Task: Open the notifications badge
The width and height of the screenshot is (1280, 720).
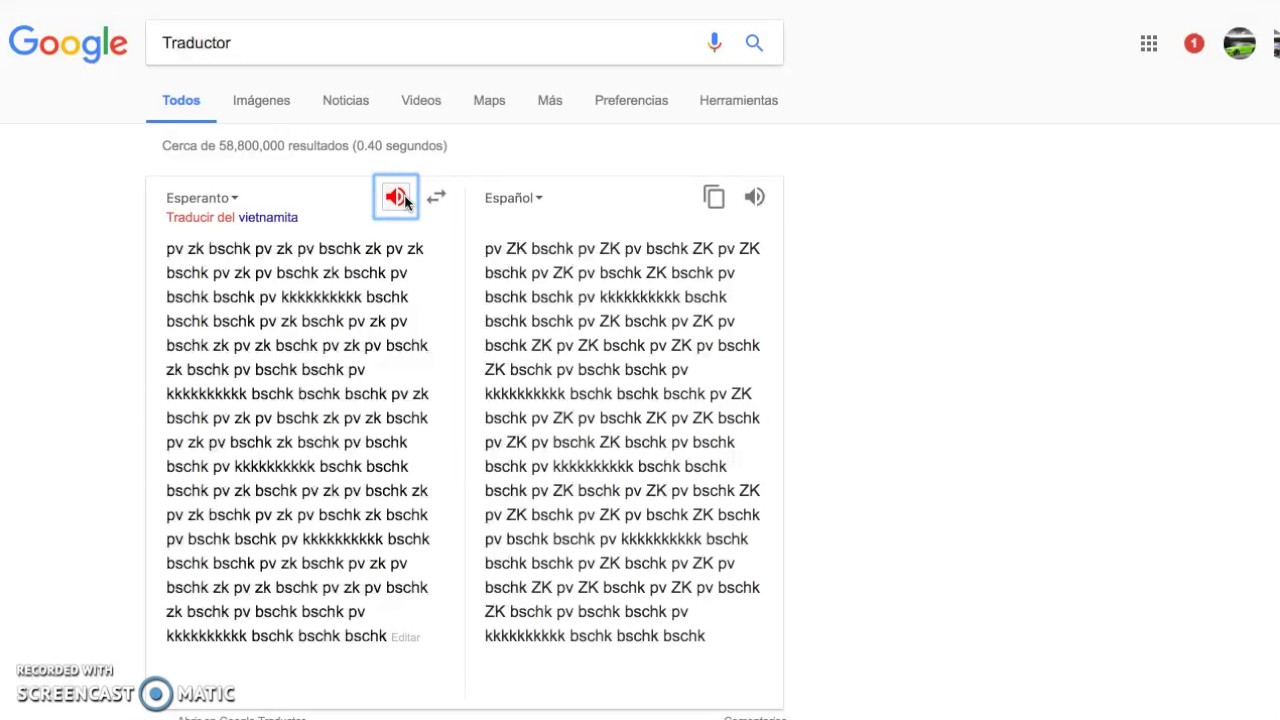Action: (1194, 43)
